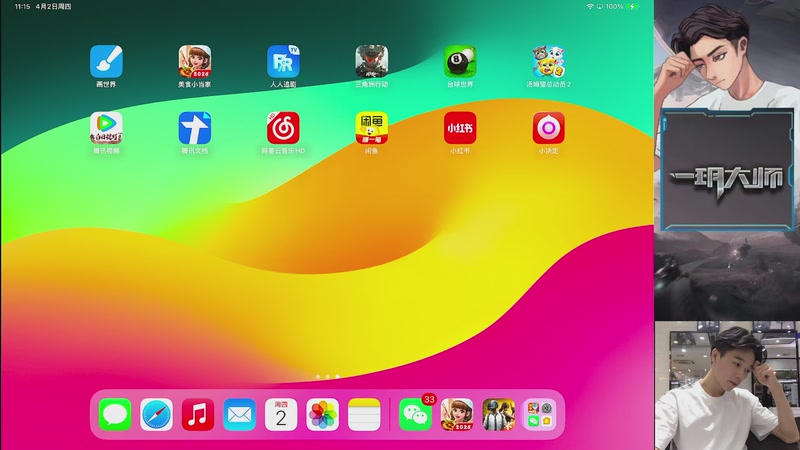Open Safari browser in the dock

pos(156,414)
